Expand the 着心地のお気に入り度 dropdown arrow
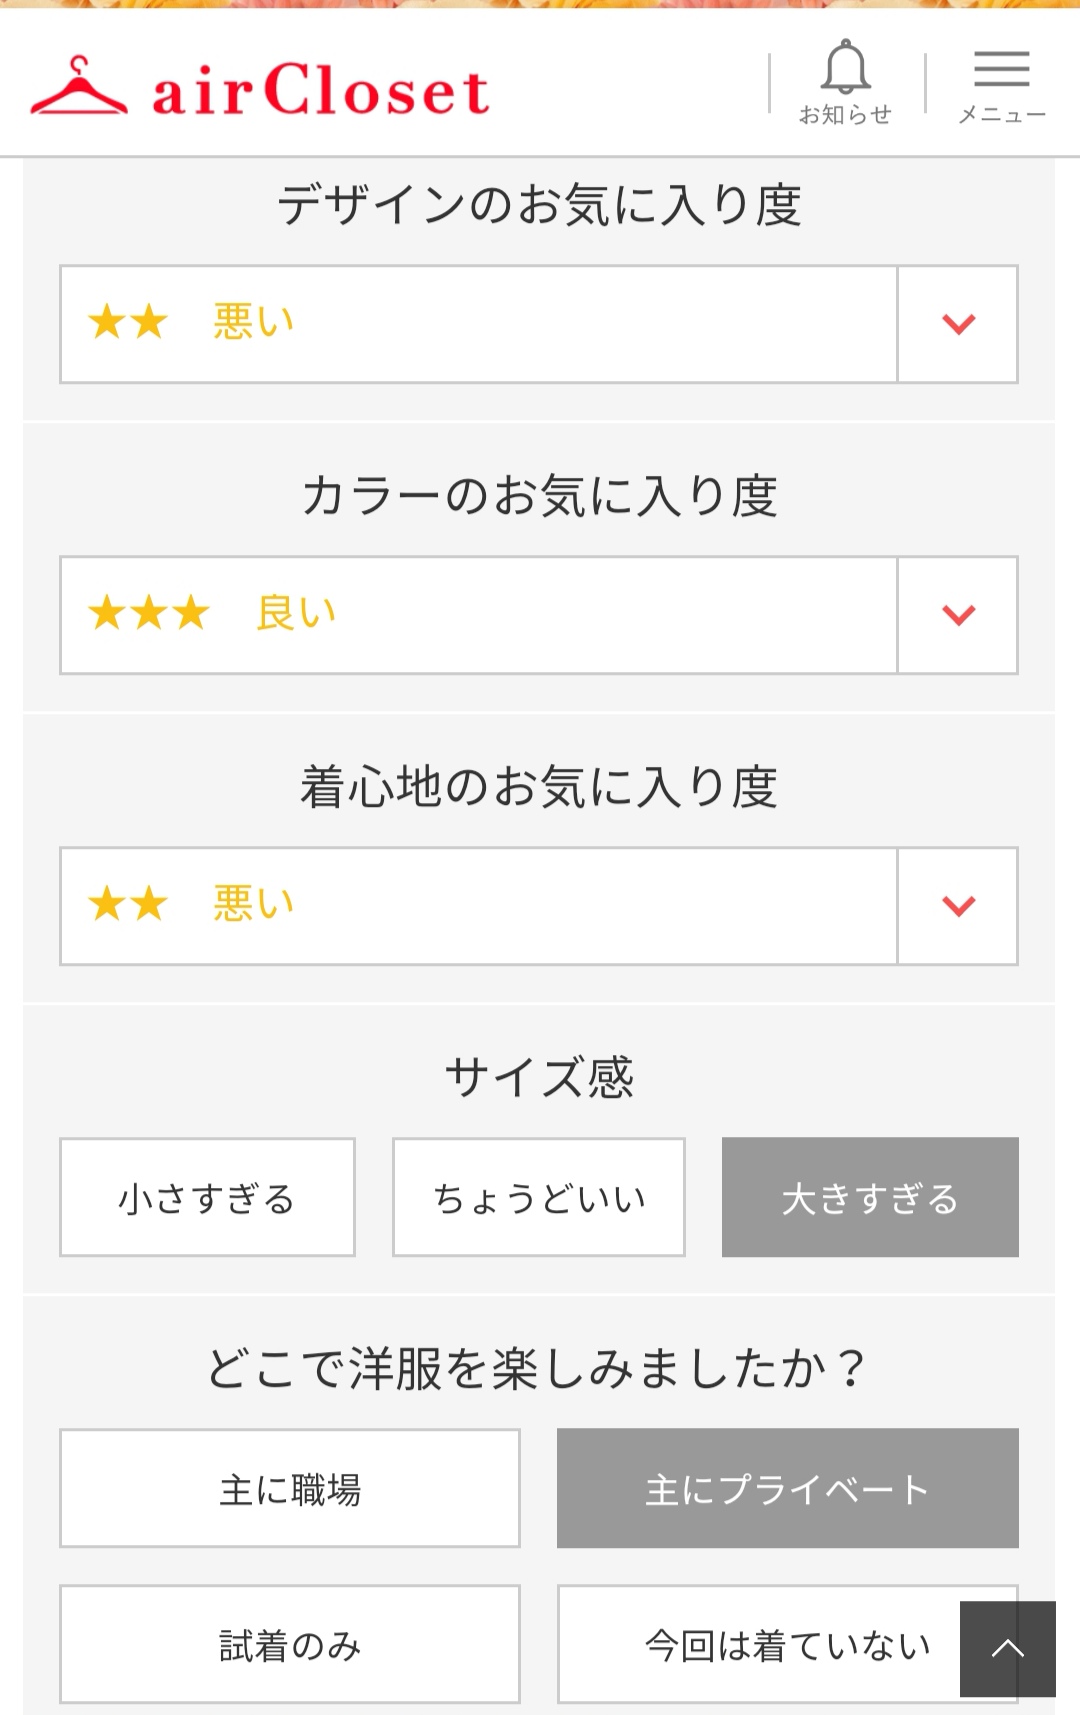Screen dimensions: 1080x1715 pyautogui.click(x=958, y=906)
